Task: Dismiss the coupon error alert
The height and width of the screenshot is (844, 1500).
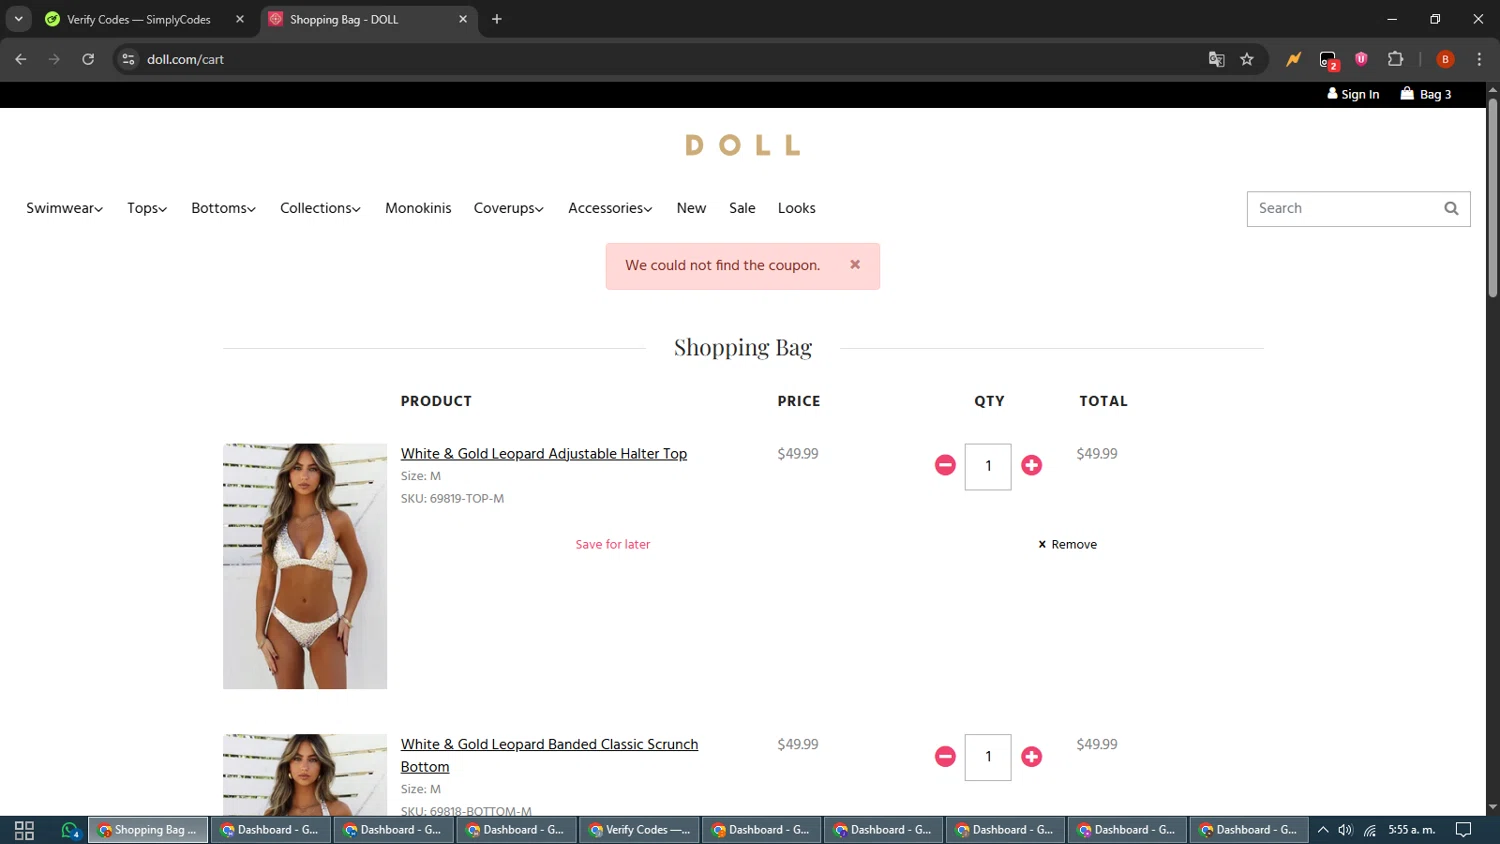Action: coord(855,265)
